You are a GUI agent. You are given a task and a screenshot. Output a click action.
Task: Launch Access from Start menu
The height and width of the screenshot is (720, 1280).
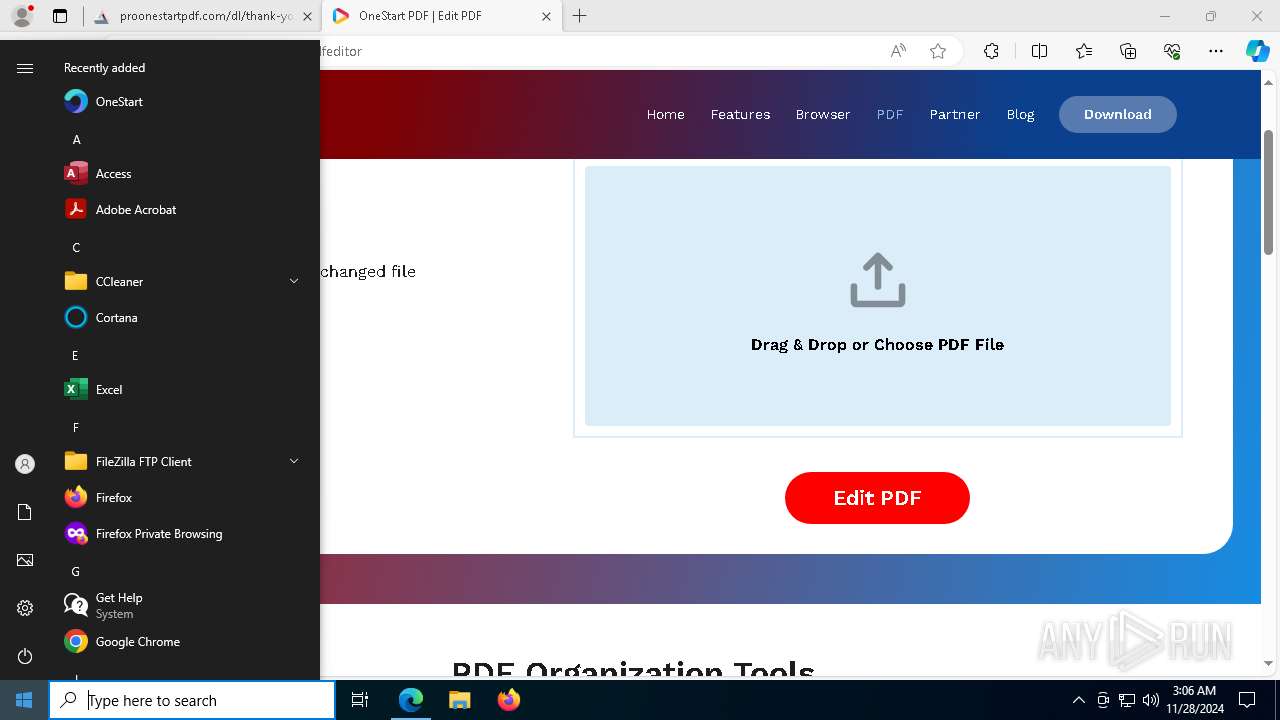[x=180, y=174]
